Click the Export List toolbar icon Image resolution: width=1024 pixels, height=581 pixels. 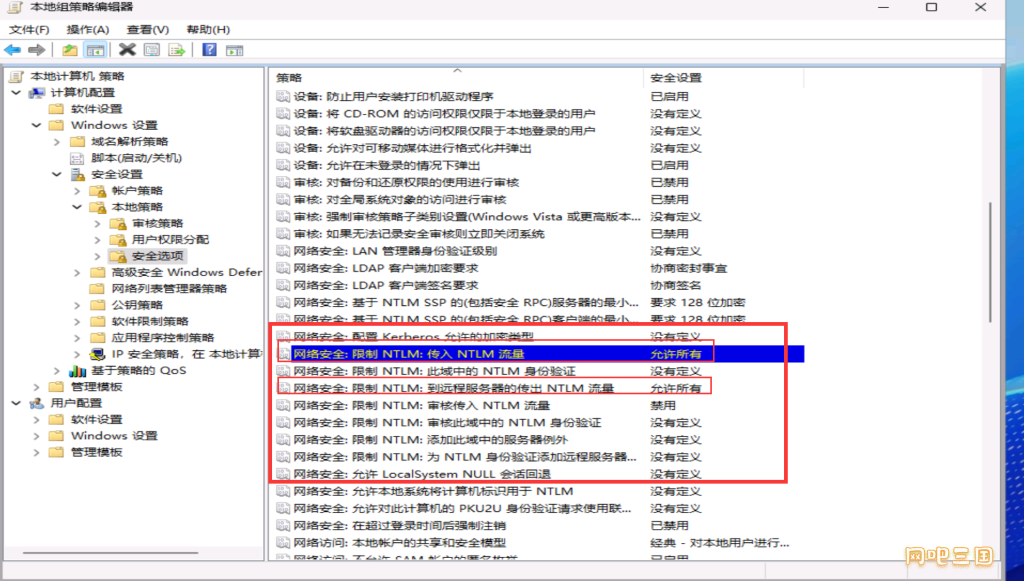coord(176,50)
